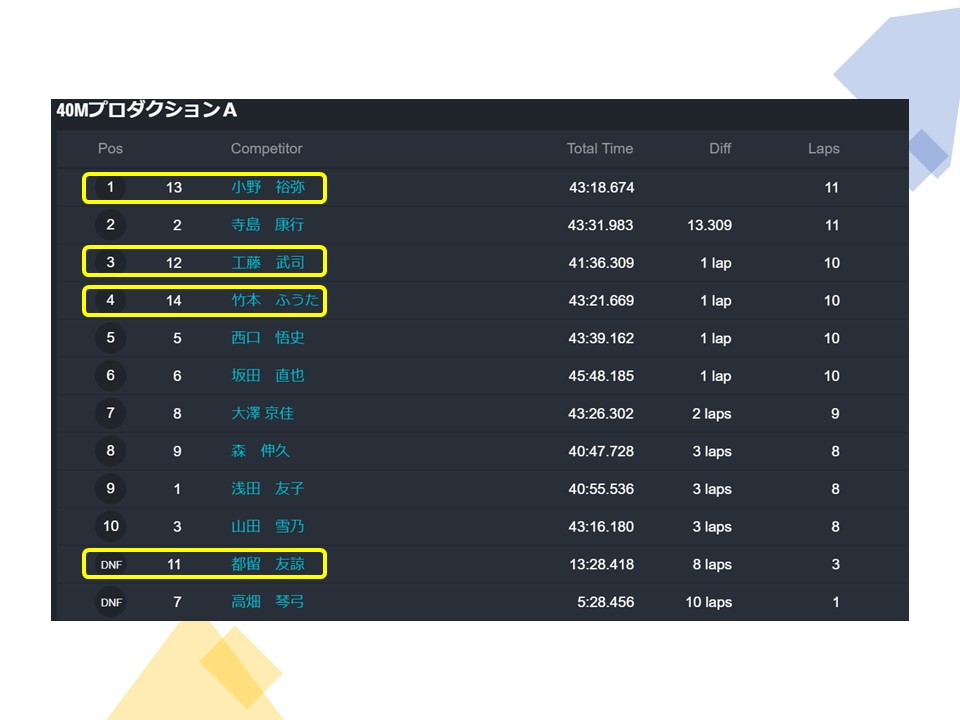Image resolution: width=960 pixels, height=720 pixels.
Task: Sort by the Total Time column header
Action: pos(599,149)
